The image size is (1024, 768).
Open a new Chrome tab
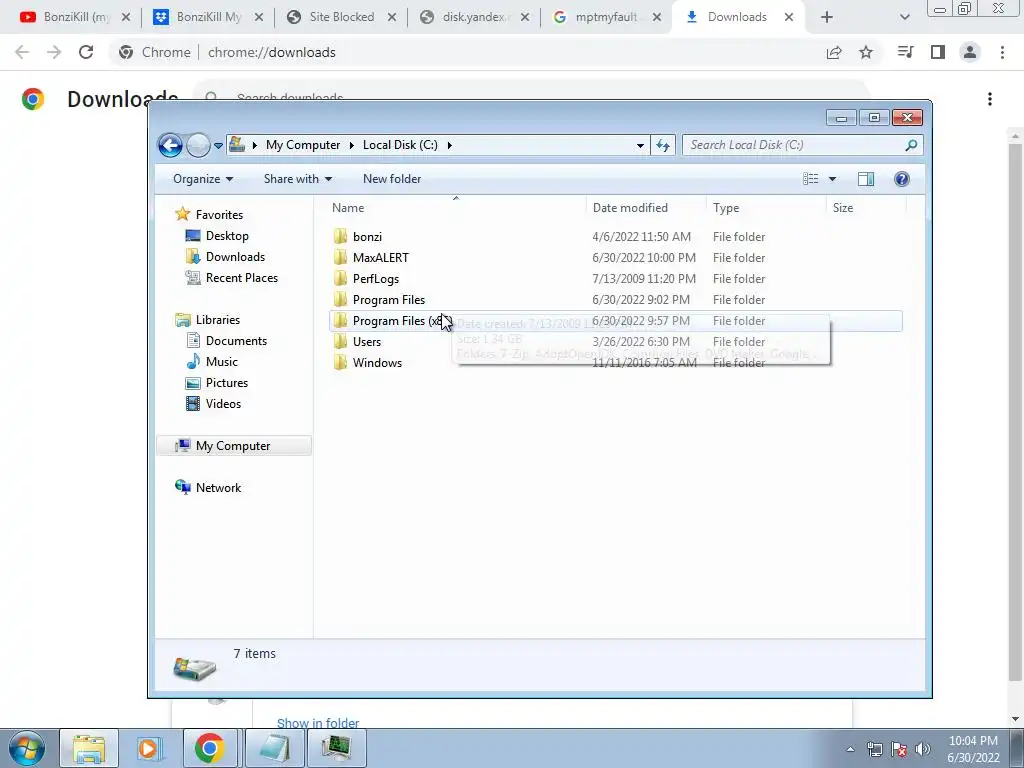826,17
